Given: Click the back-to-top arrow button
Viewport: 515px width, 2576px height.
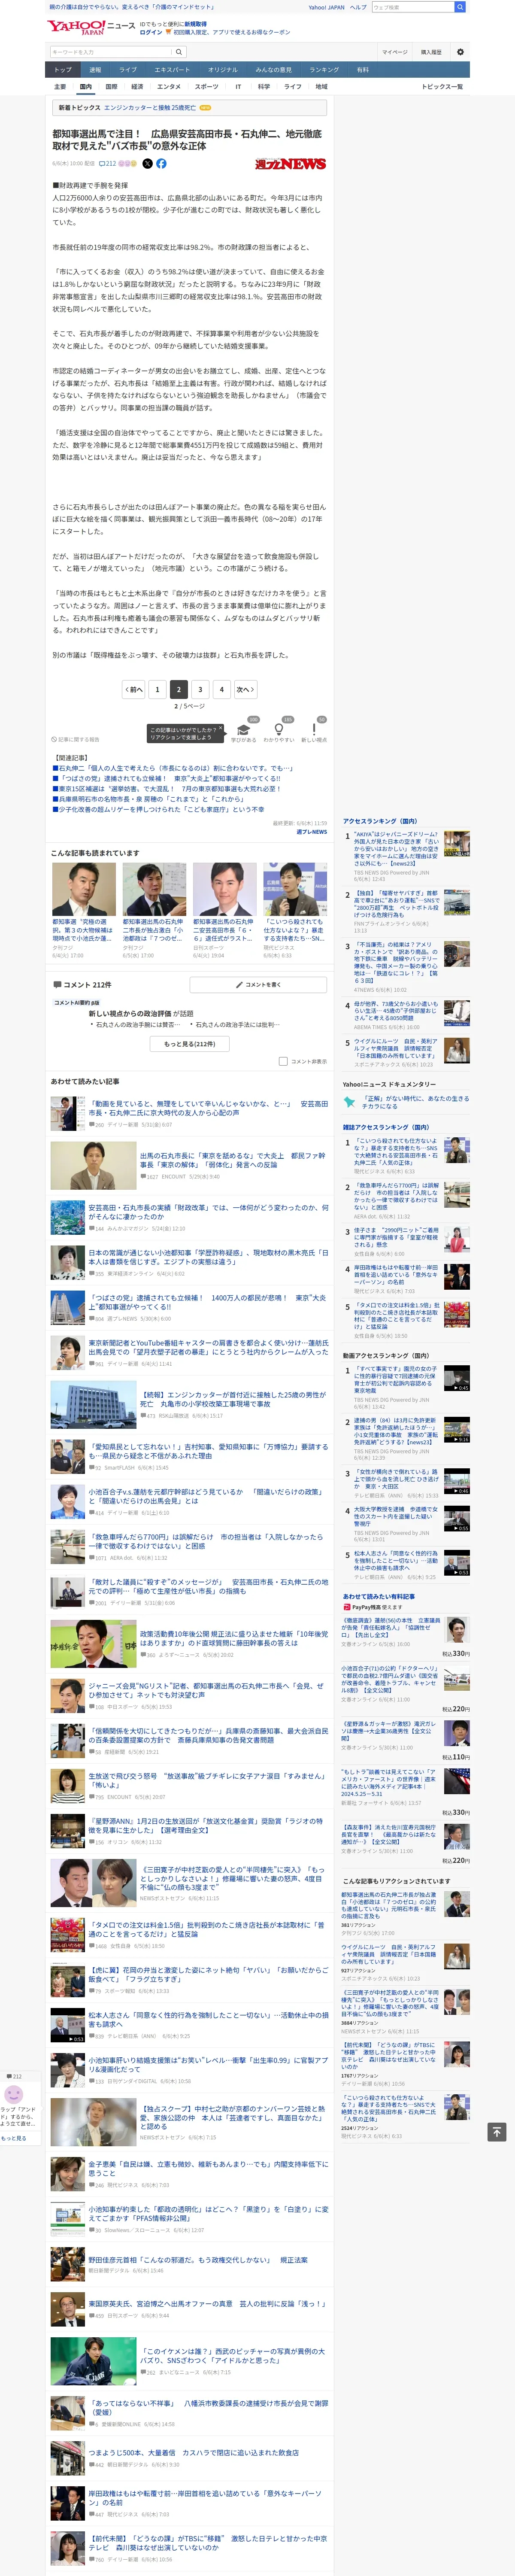Looking at the screenshot, I should click(496, 2132).
